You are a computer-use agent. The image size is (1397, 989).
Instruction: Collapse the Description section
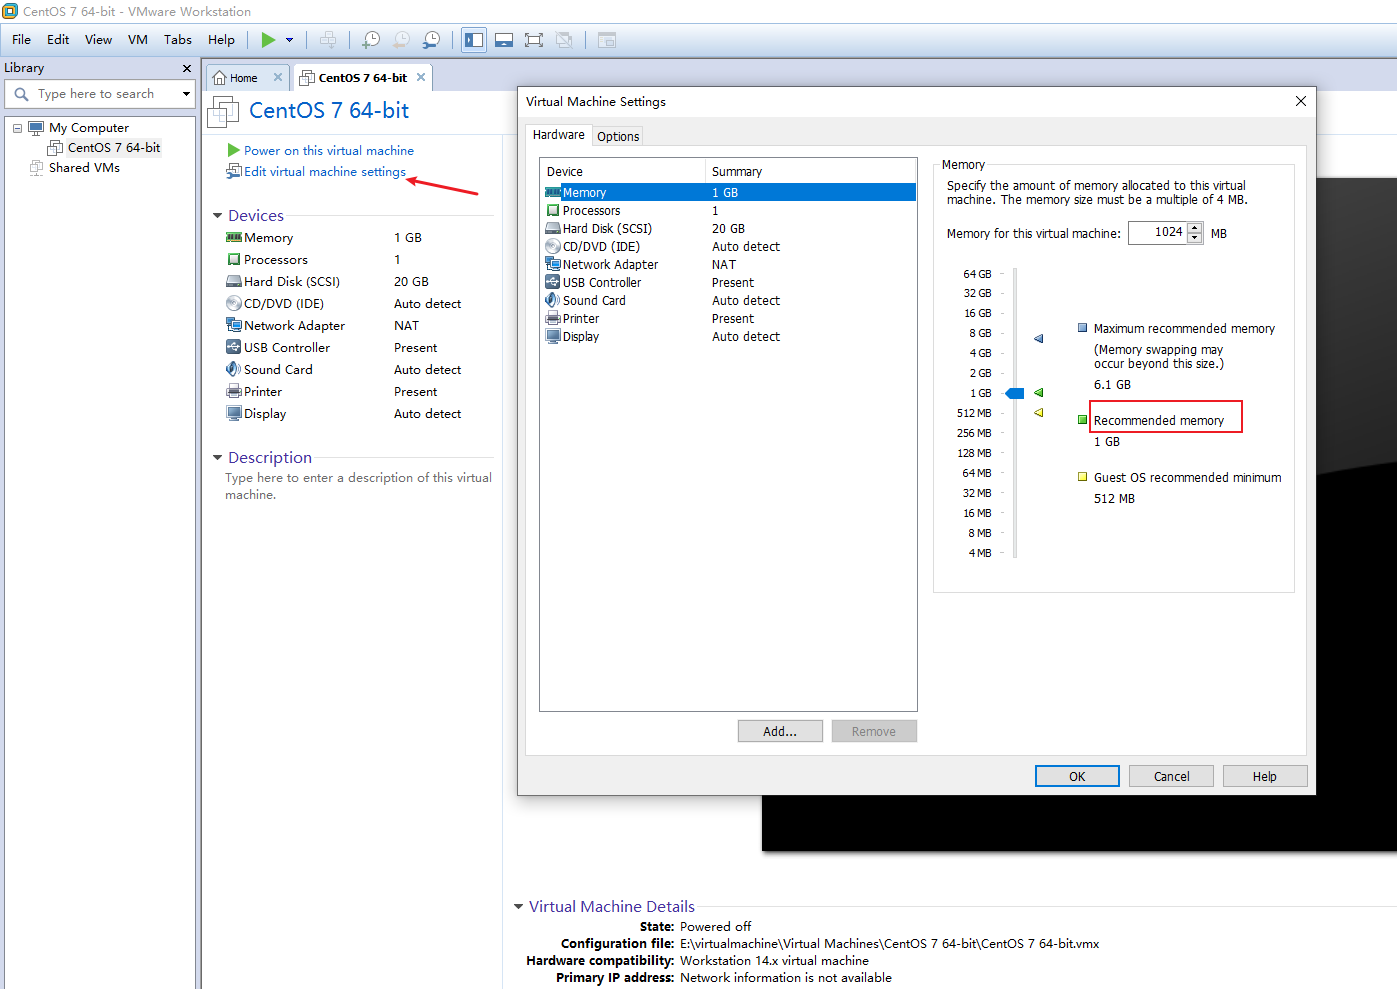point(217,458)
